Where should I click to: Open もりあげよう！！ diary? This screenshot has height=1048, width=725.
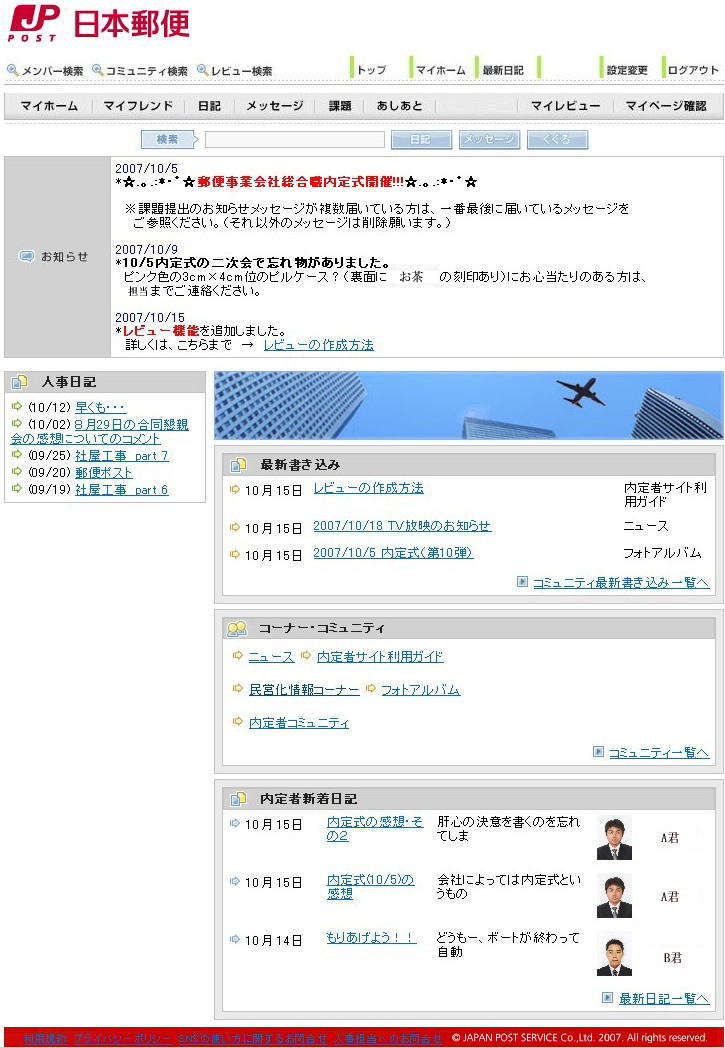pyautogui.click(x=371, y=938)
